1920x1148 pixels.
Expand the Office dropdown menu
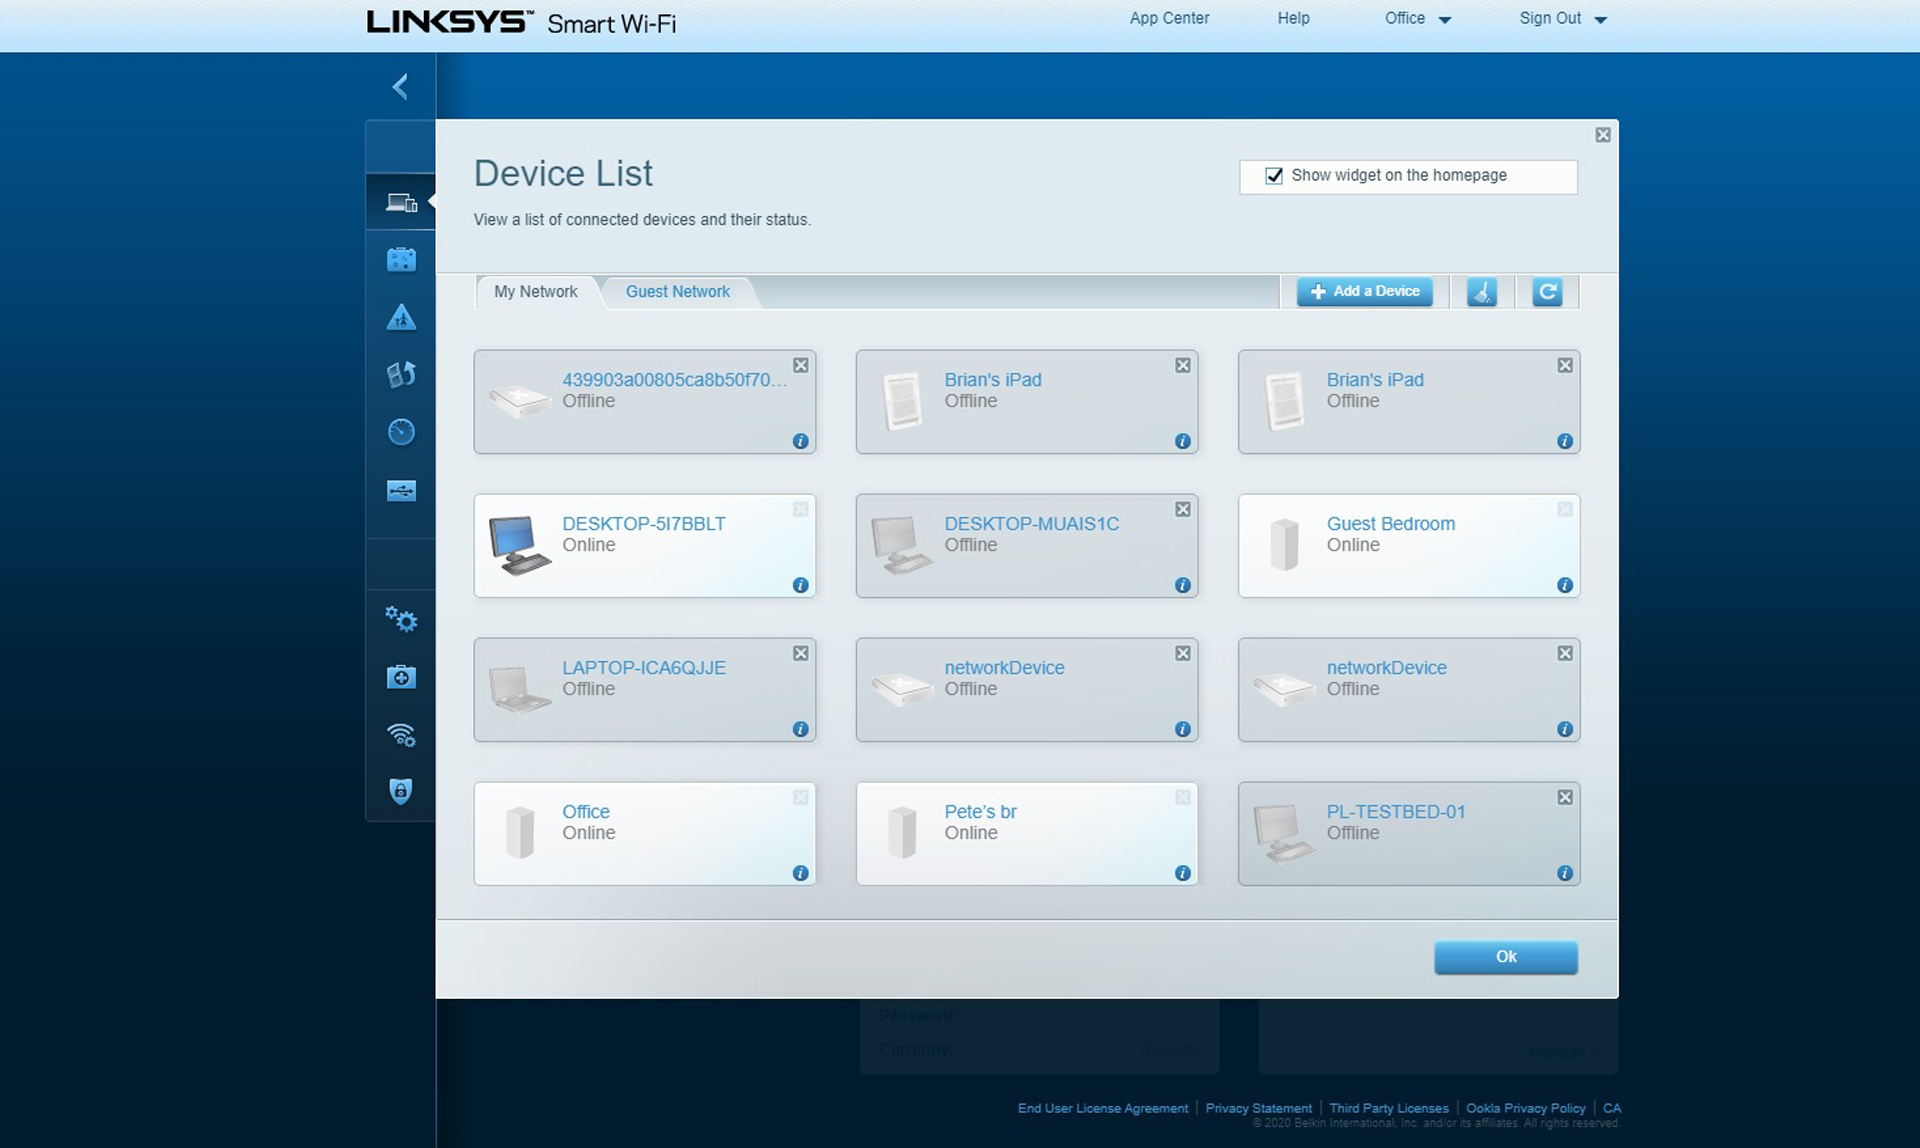click(x=1421, y=18)
